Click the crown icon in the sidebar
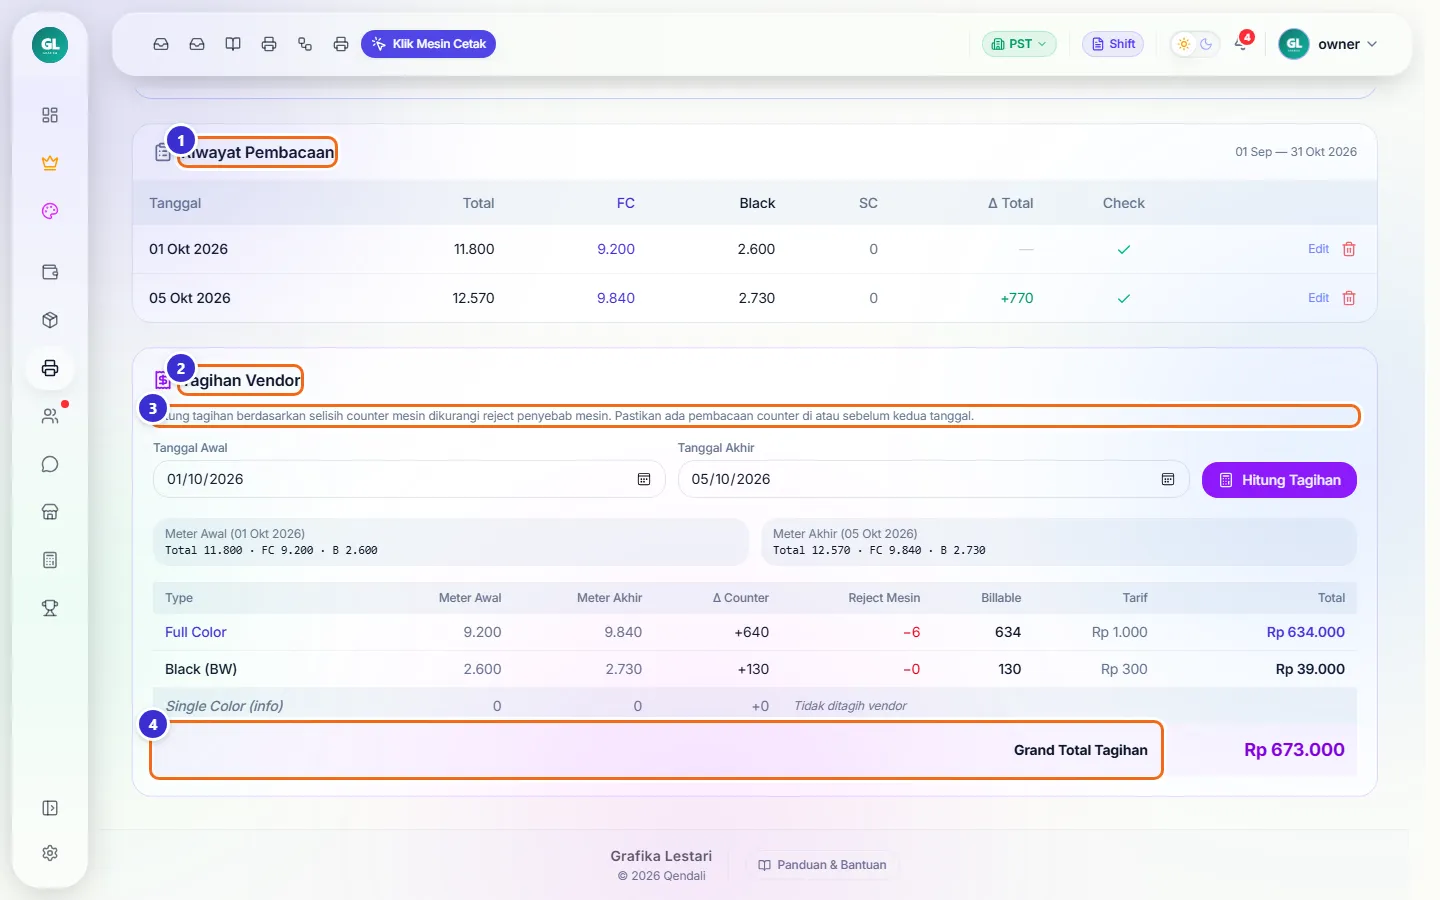 click(x=50, y=163)
